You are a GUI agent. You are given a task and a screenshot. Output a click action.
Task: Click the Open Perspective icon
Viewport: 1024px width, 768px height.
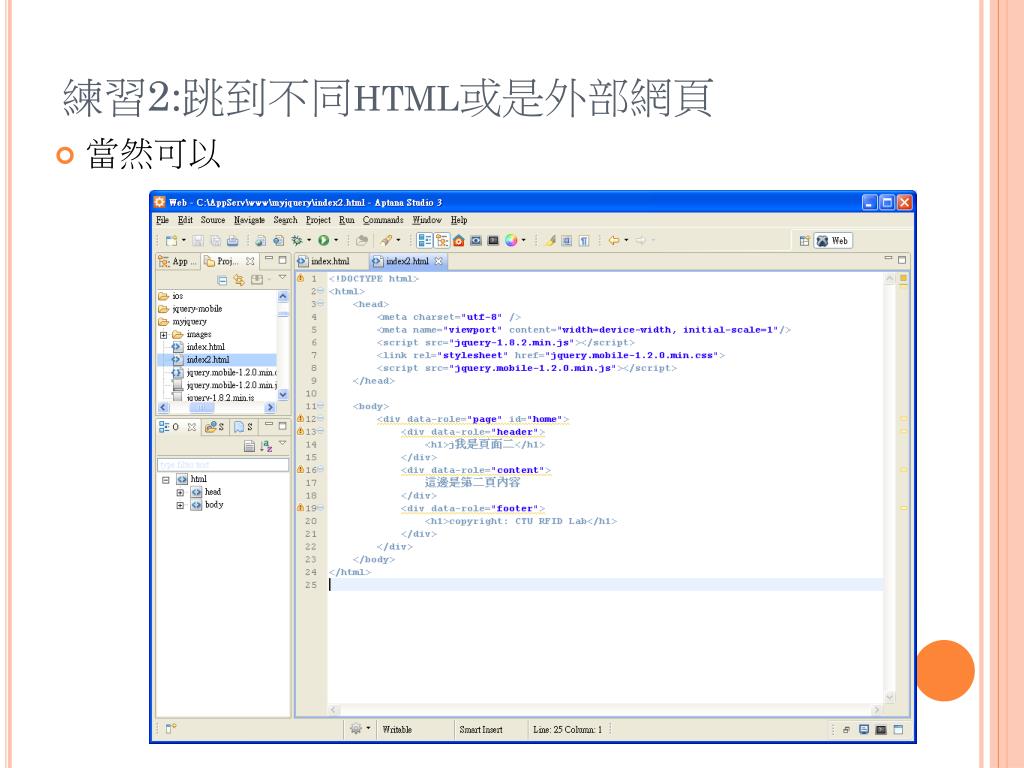pyautogui.click(x=804, y=241)
